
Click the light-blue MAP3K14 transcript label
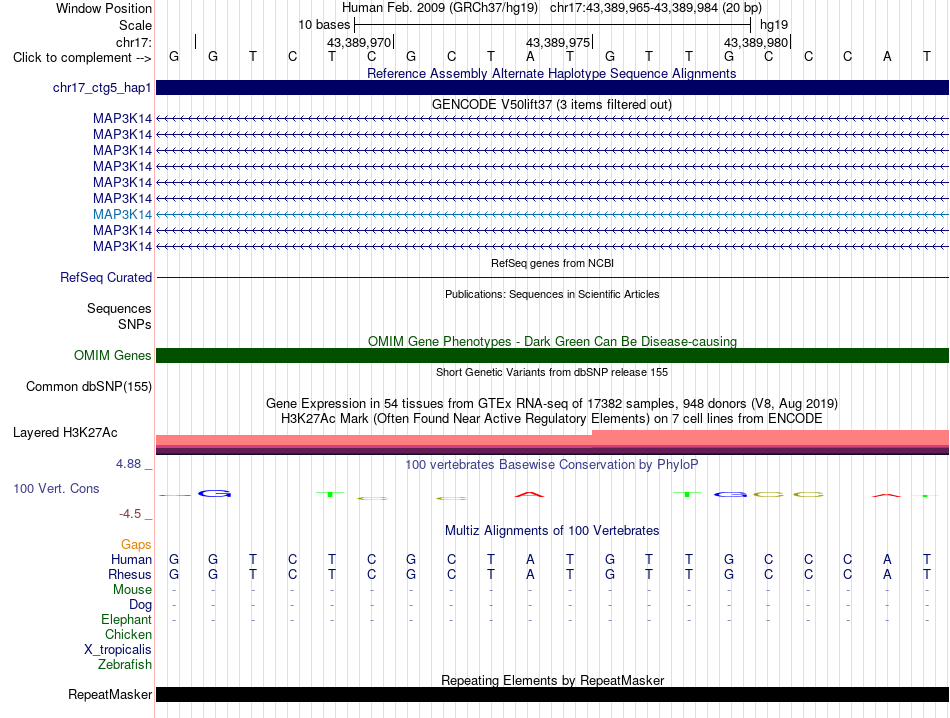[122, 214]
